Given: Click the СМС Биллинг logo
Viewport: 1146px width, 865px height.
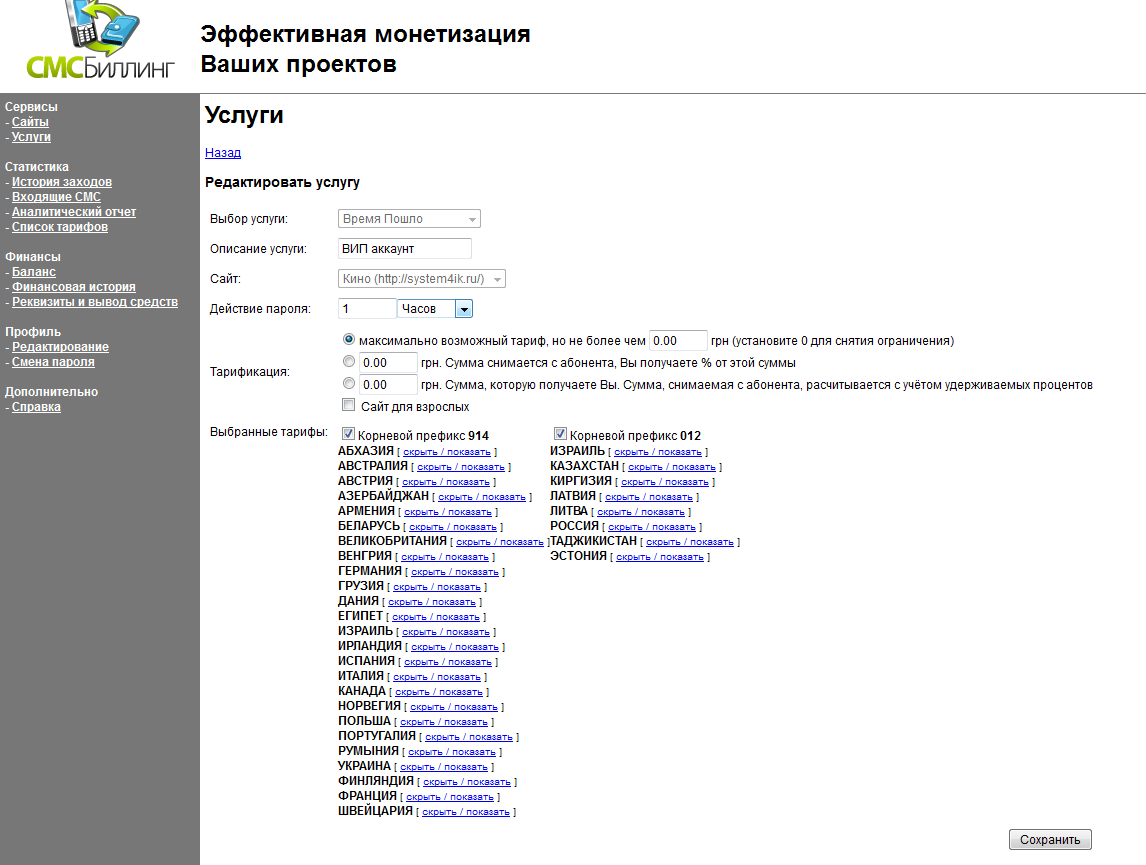Looking at the screenshot, I should click(100, 41).
